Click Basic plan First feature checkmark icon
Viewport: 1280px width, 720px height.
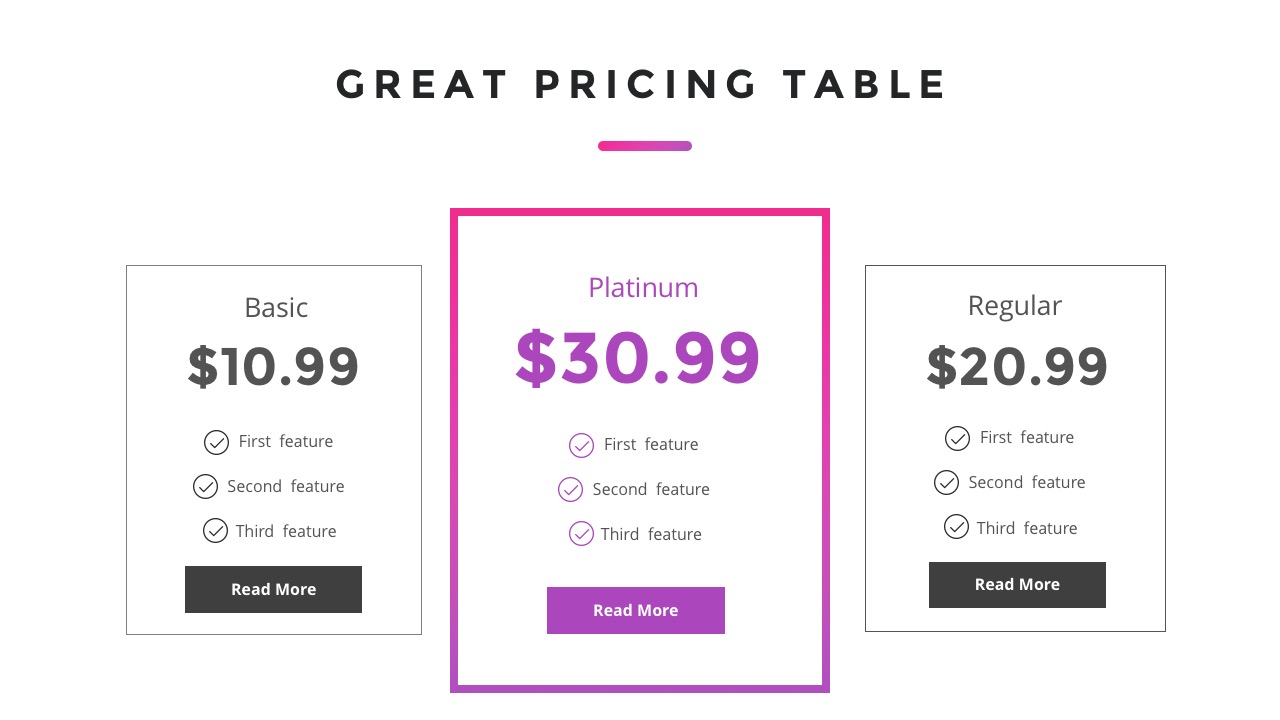click(216, 442)
